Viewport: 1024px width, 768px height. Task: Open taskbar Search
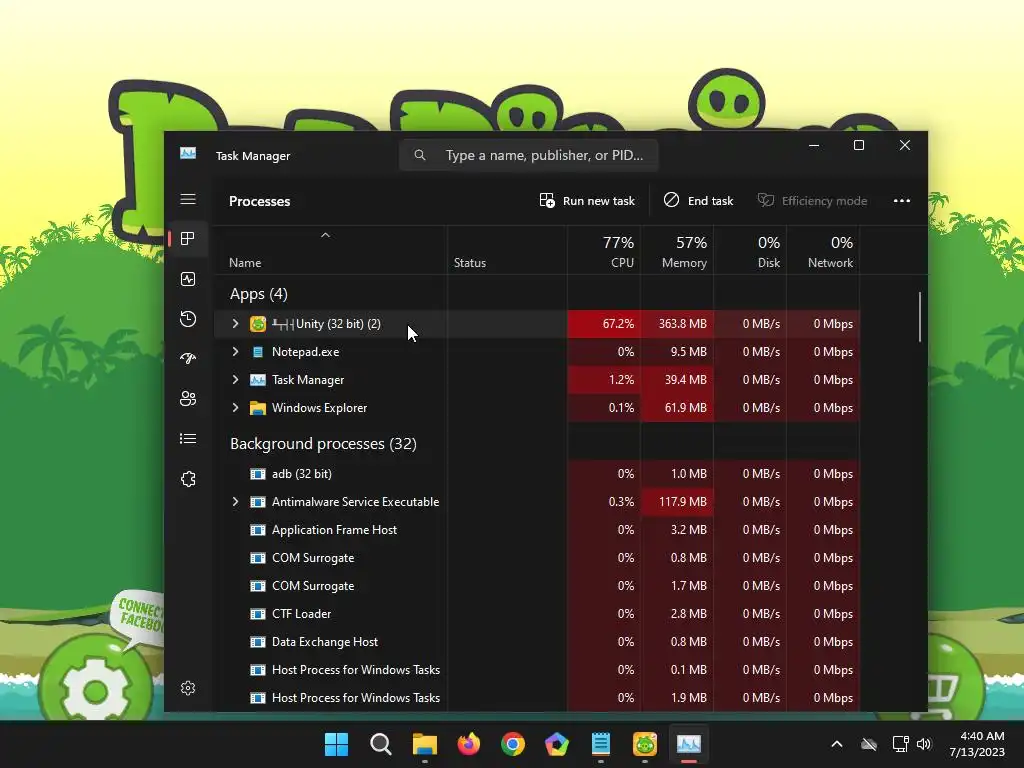[381, 744]
